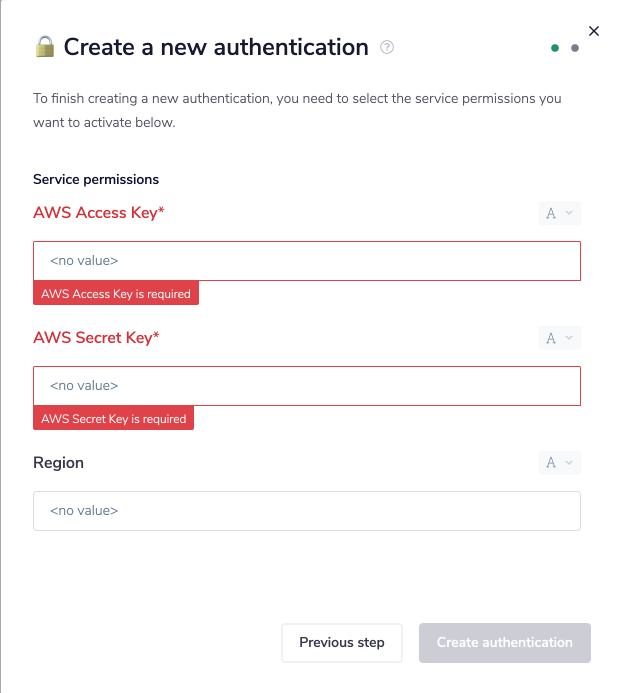Select the gray second step indicator dot

pyautogui.click(x=575, y=48)
